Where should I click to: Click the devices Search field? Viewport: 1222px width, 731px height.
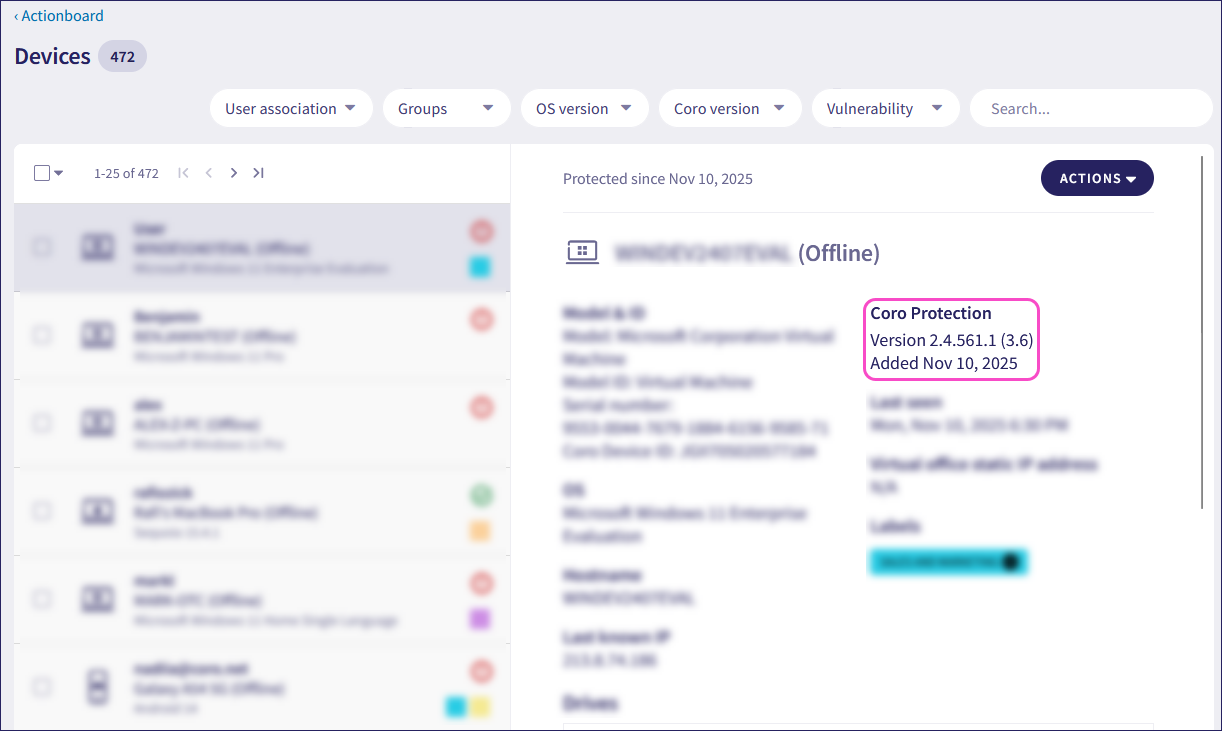click(x=1090, y=109)
